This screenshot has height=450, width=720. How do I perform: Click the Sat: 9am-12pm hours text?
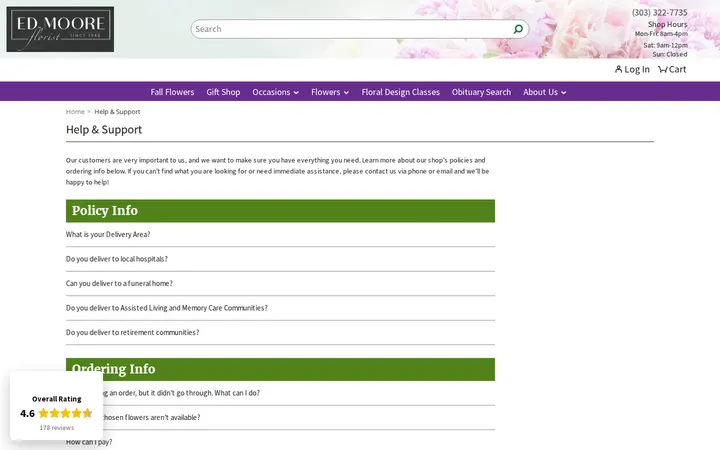point(665,45)
